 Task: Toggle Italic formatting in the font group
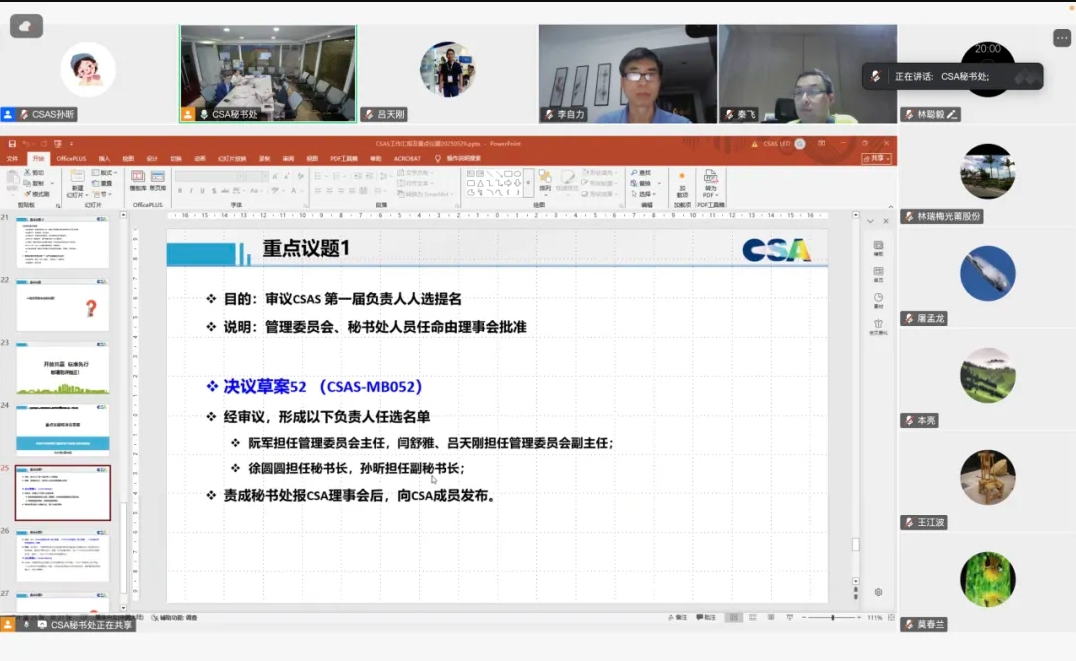(191, 191)
